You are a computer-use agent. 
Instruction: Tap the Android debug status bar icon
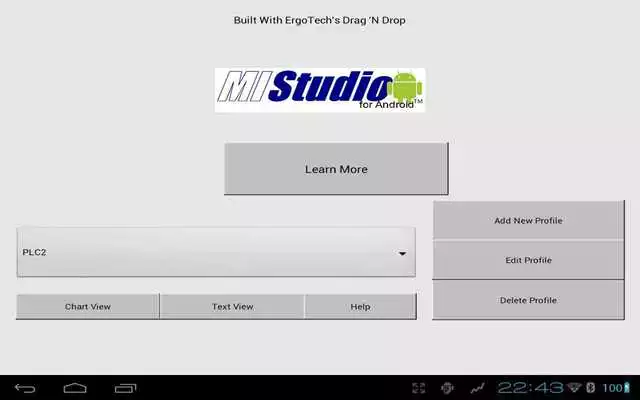click(447, 388)
